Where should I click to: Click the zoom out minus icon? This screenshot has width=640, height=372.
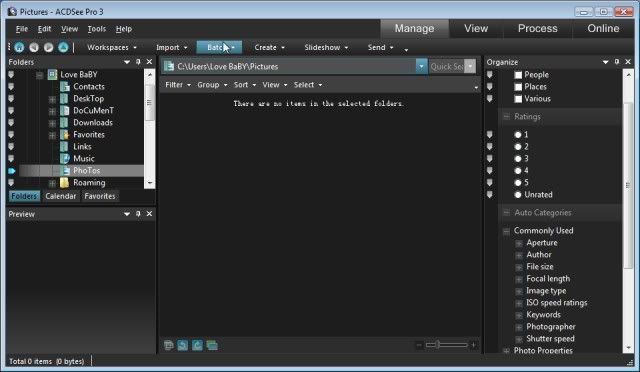pos(419,345)
